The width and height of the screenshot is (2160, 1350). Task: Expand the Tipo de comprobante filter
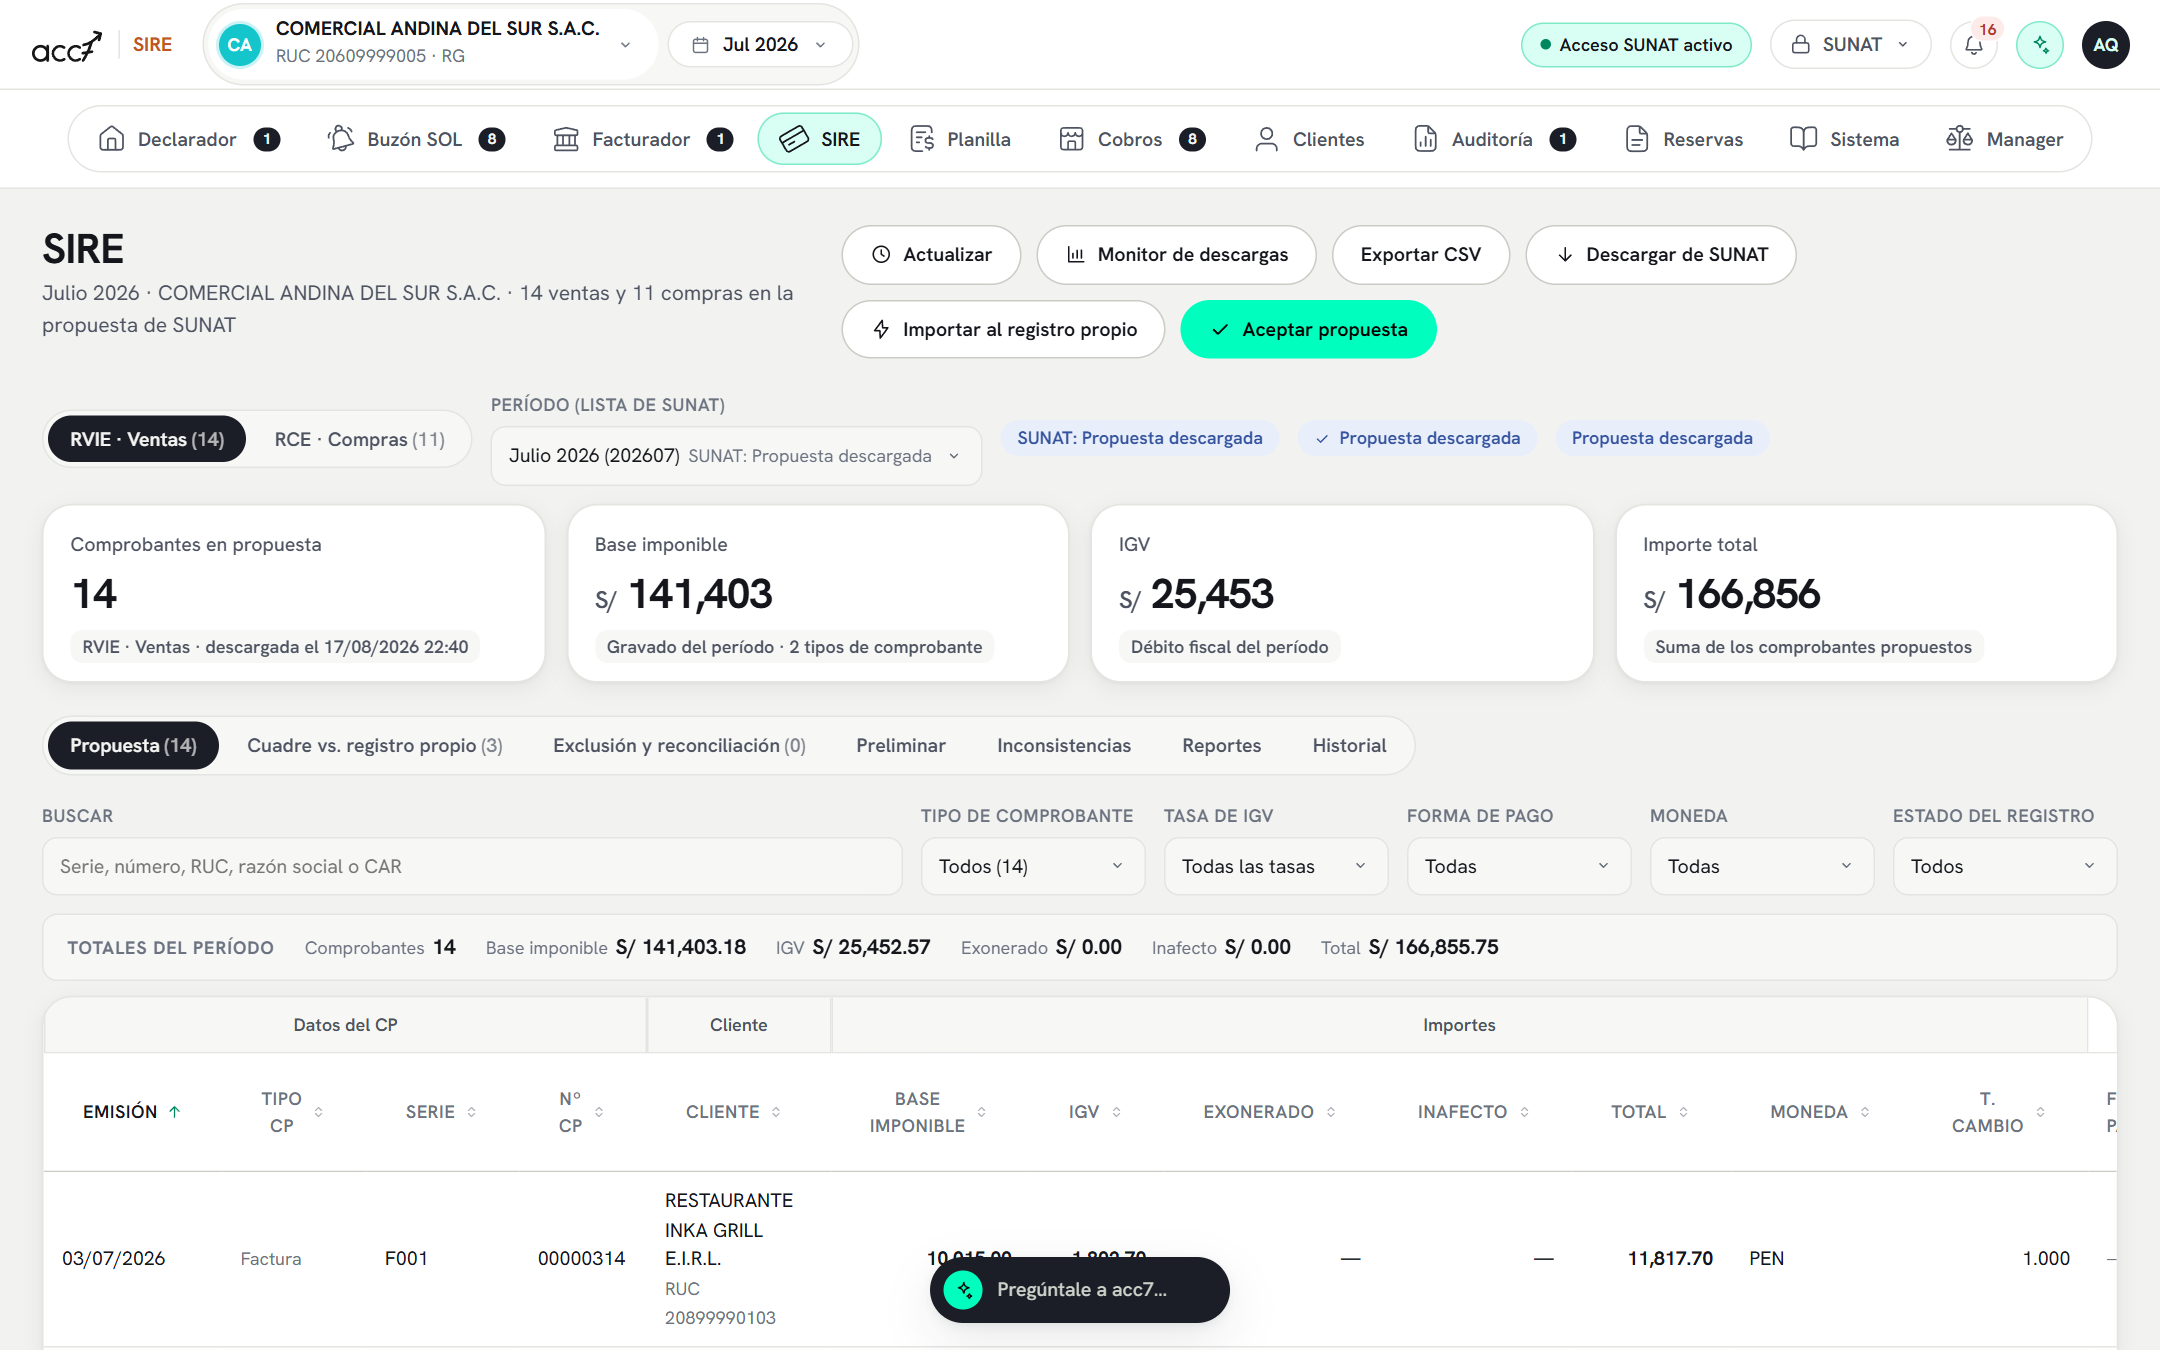coord(1032,866)
